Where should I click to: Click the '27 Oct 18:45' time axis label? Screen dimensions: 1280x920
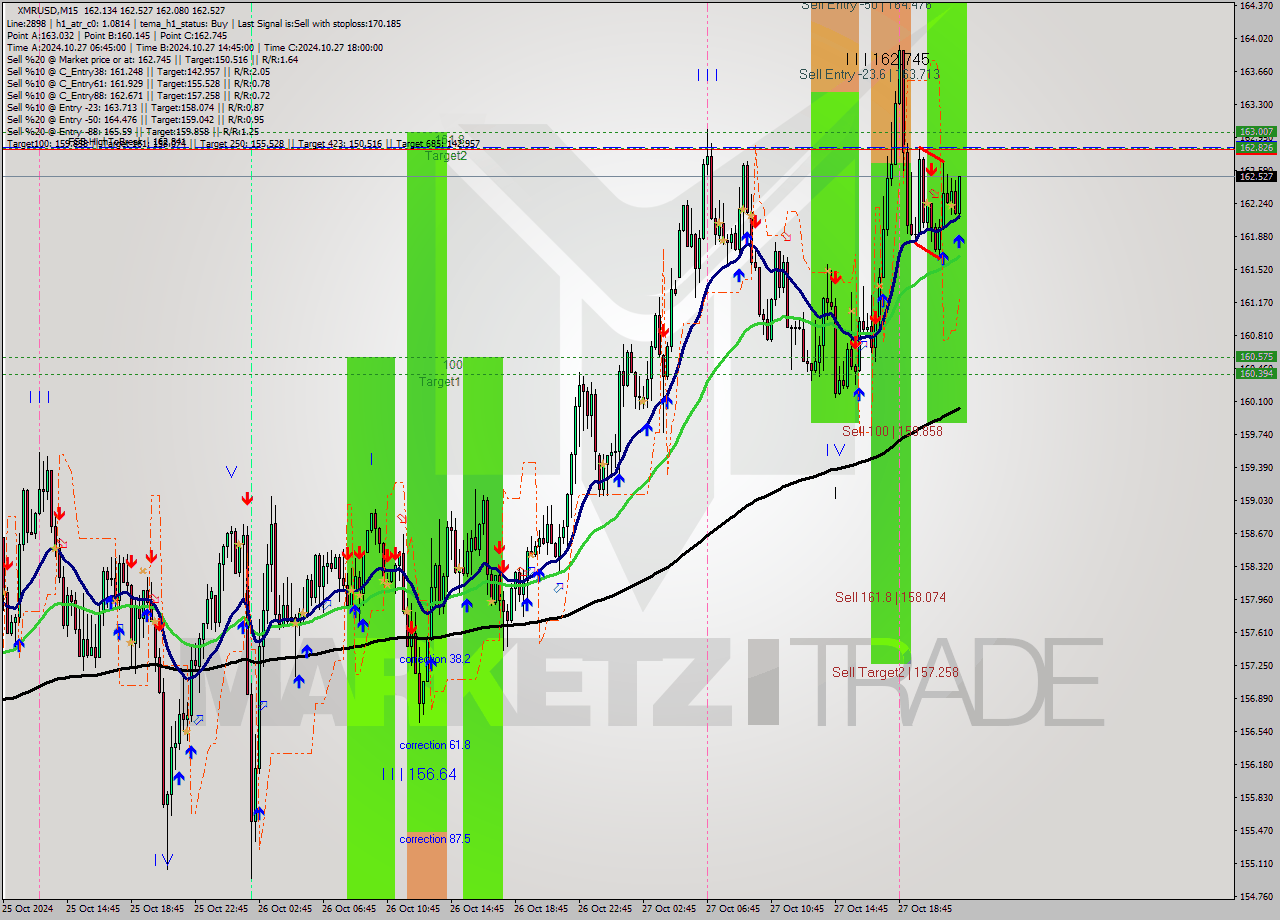925,909
